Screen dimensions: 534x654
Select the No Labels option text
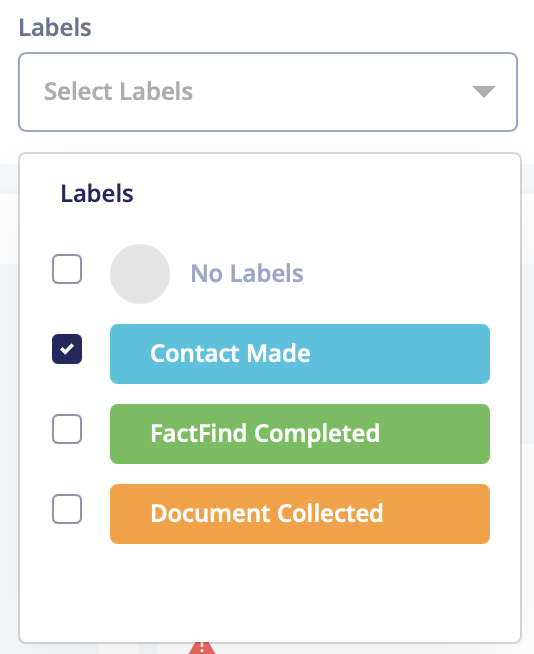coord(247,274)
